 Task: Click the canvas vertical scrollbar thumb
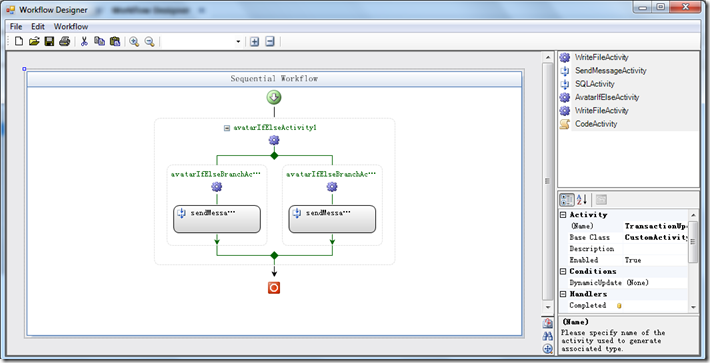pyautogui.click(x=547, y=181)
